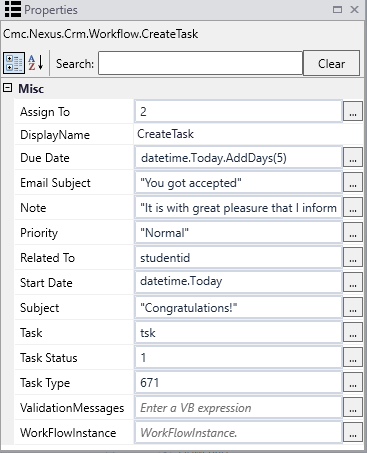Select the Note property label
The image size is (367, 453).
click(x=33, y=208)
